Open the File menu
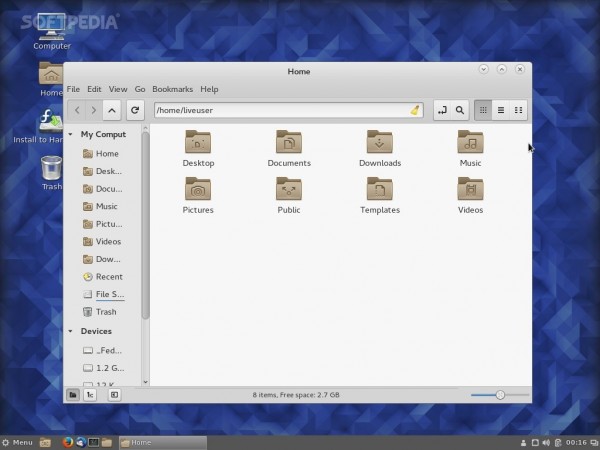The height and width of the screenshot is (450, 600). [x=73, y=89]
